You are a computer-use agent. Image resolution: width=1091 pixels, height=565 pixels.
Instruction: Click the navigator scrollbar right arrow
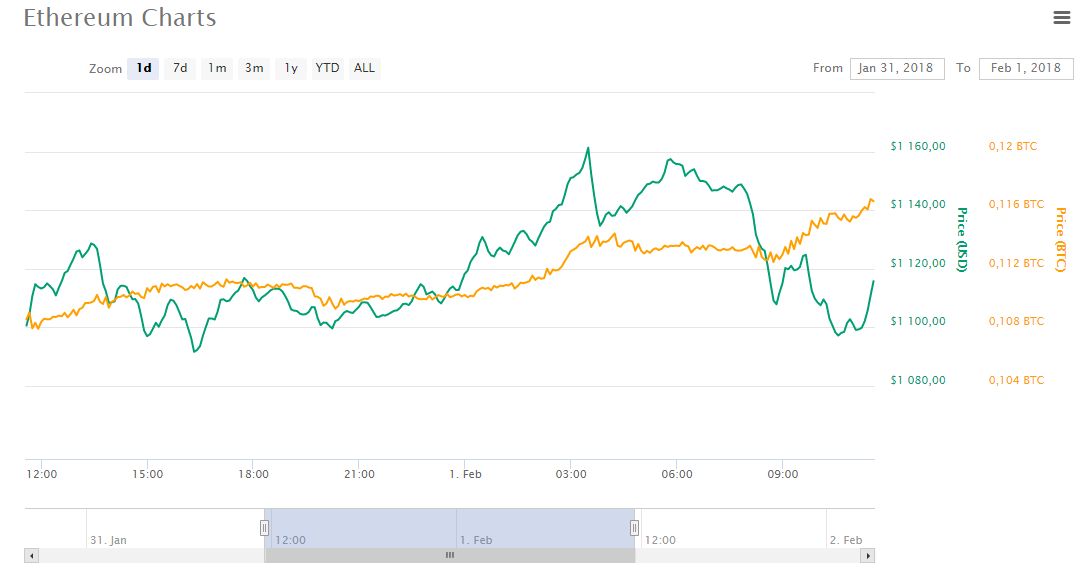[x=868, y=555]
